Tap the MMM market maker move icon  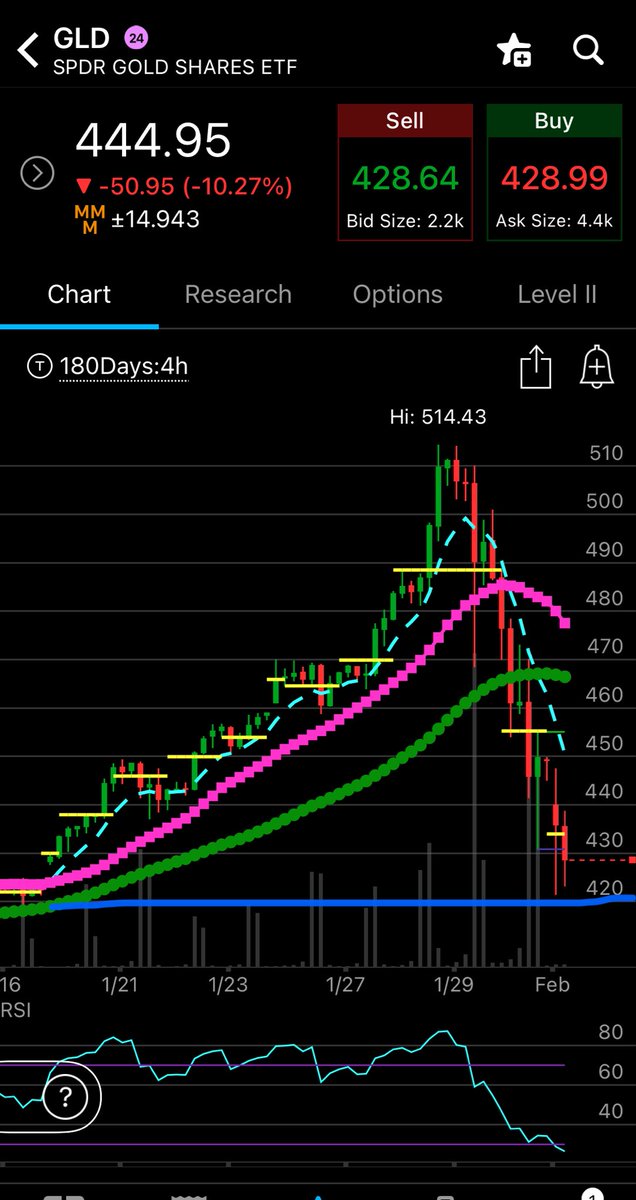click(x=90, y=220)
